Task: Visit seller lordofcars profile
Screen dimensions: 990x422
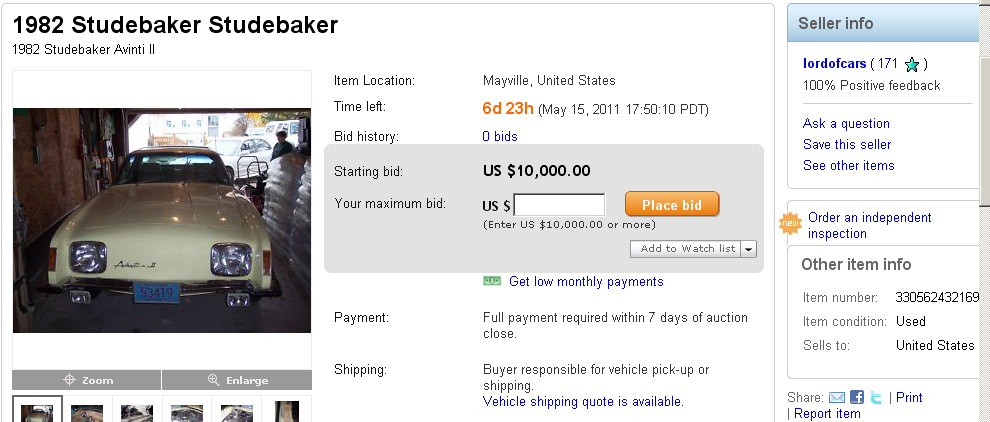Action: click(x=834, y=64)
